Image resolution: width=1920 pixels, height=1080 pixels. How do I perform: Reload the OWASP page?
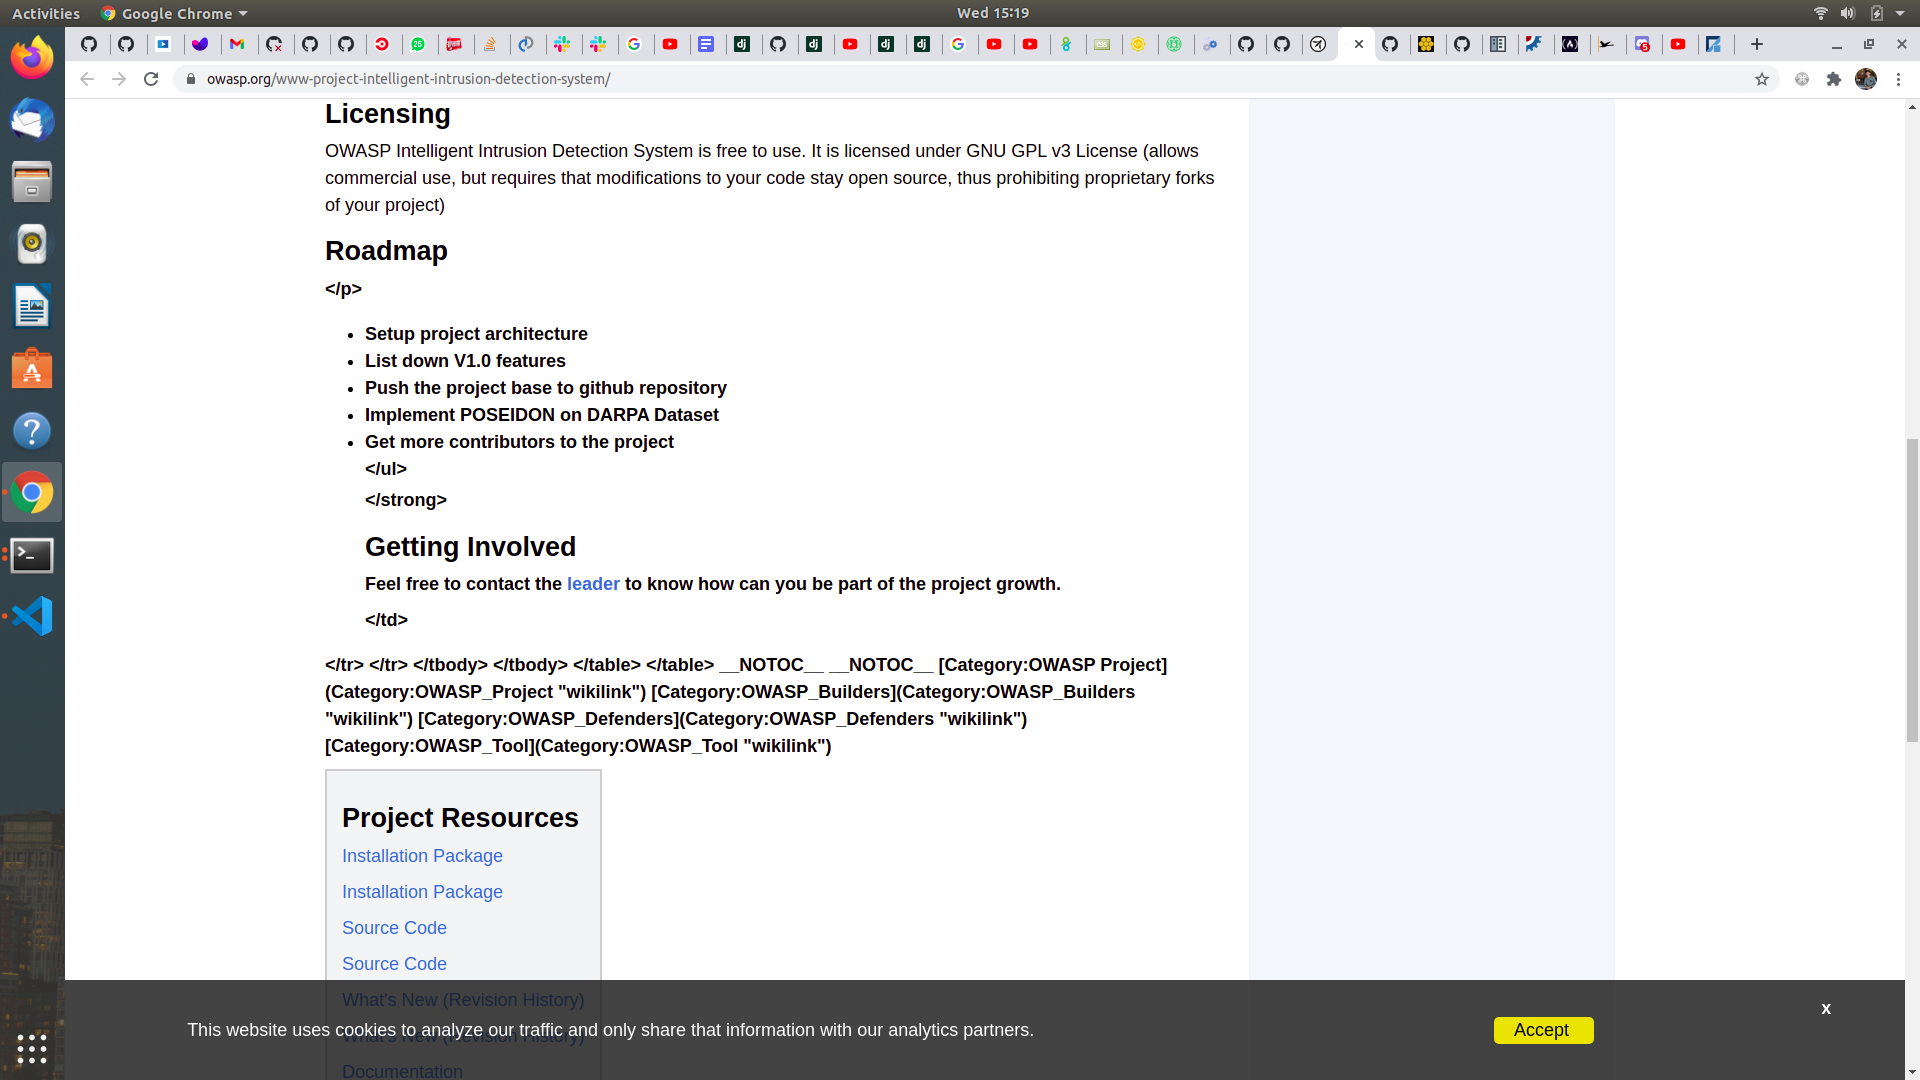click(x=151, y=79)
